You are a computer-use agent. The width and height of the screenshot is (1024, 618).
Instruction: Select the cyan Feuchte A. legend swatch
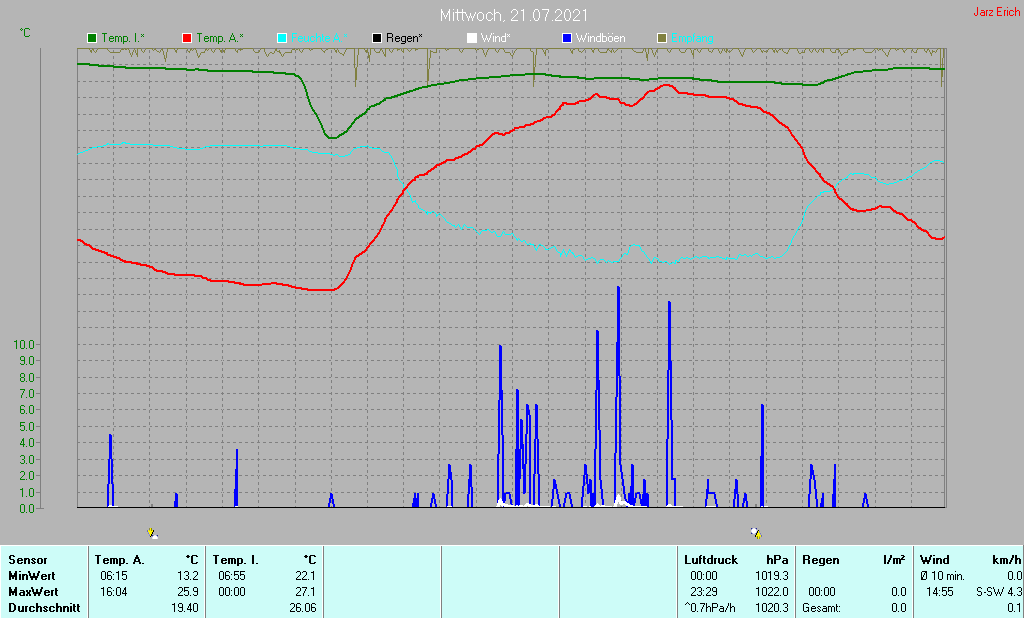coord(282,39)
